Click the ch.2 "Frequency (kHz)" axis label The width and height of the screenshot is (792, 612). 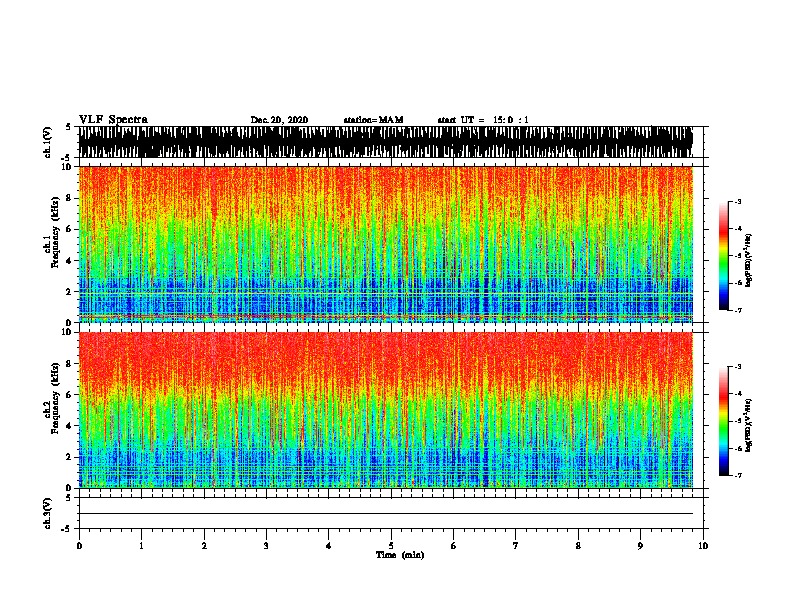[x=56, y=398]
